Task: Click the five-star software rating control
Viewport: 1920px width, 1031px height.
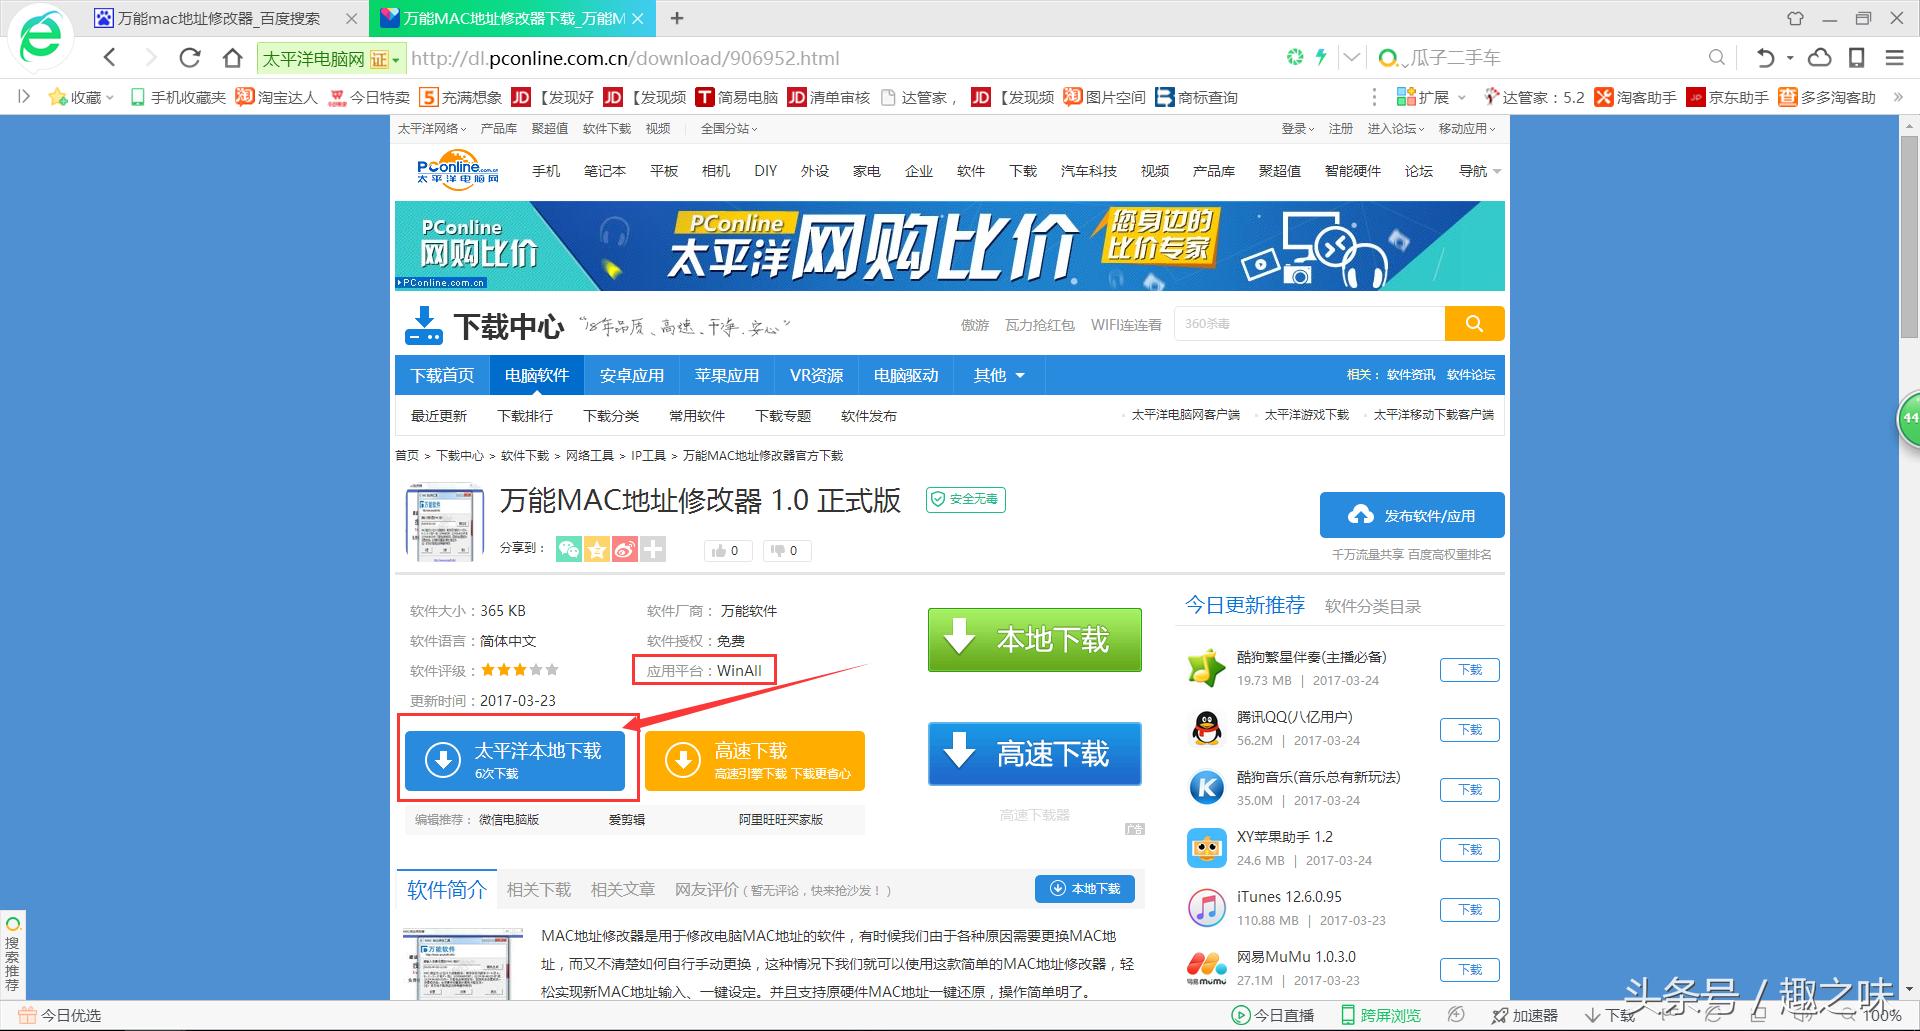Action: click(519, 670)
